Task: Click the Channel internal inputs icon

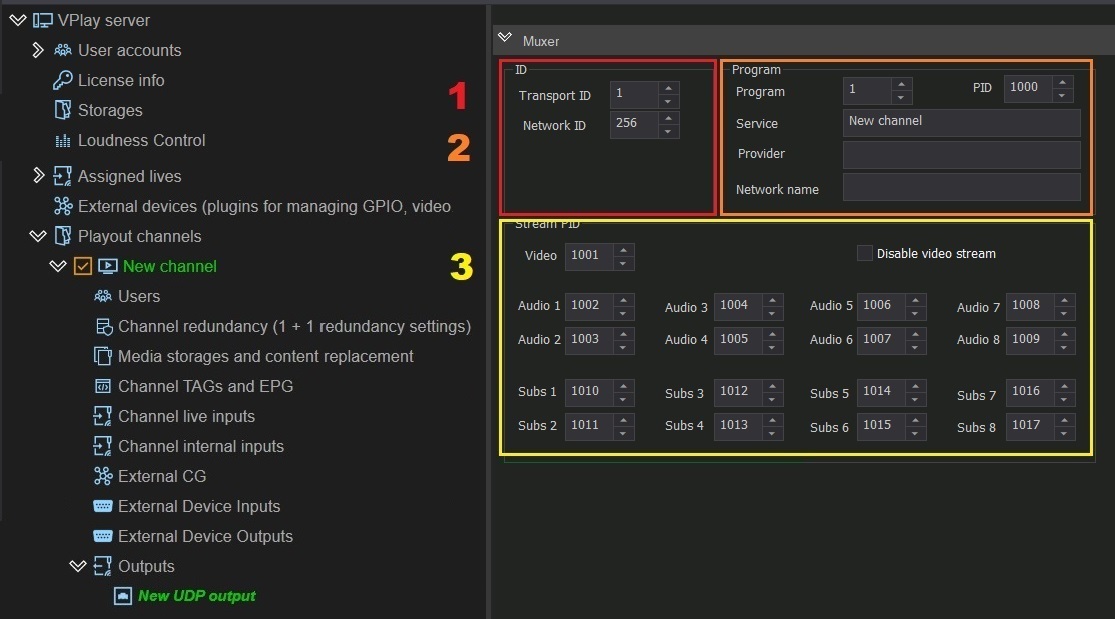Action: coord(103,446)
